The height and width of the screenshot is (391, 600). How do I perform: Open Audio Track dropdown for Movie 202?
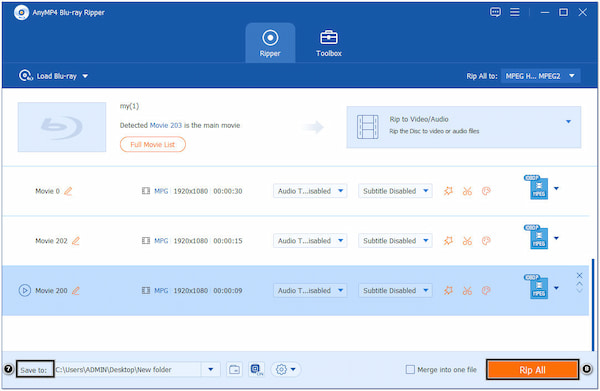point(310,241)
